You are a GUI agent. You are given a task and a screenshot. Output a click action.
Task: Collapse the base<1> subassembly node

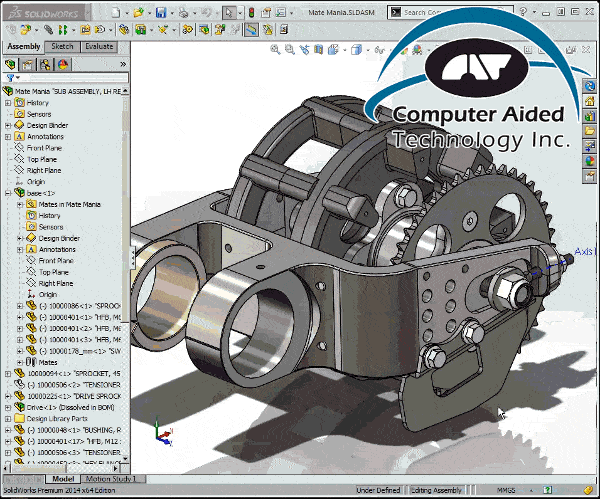point(8,193)
